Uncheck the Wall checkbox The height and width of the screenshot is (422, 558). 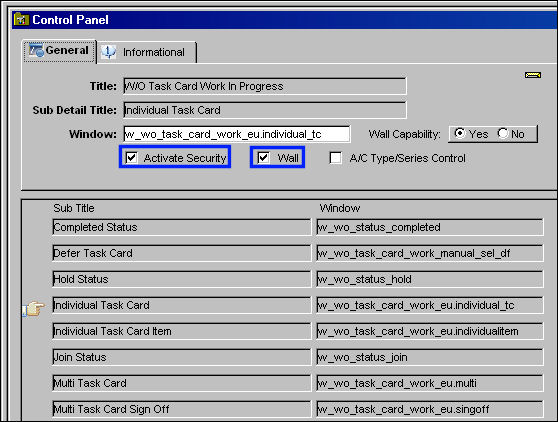click(x=263, y=157)
